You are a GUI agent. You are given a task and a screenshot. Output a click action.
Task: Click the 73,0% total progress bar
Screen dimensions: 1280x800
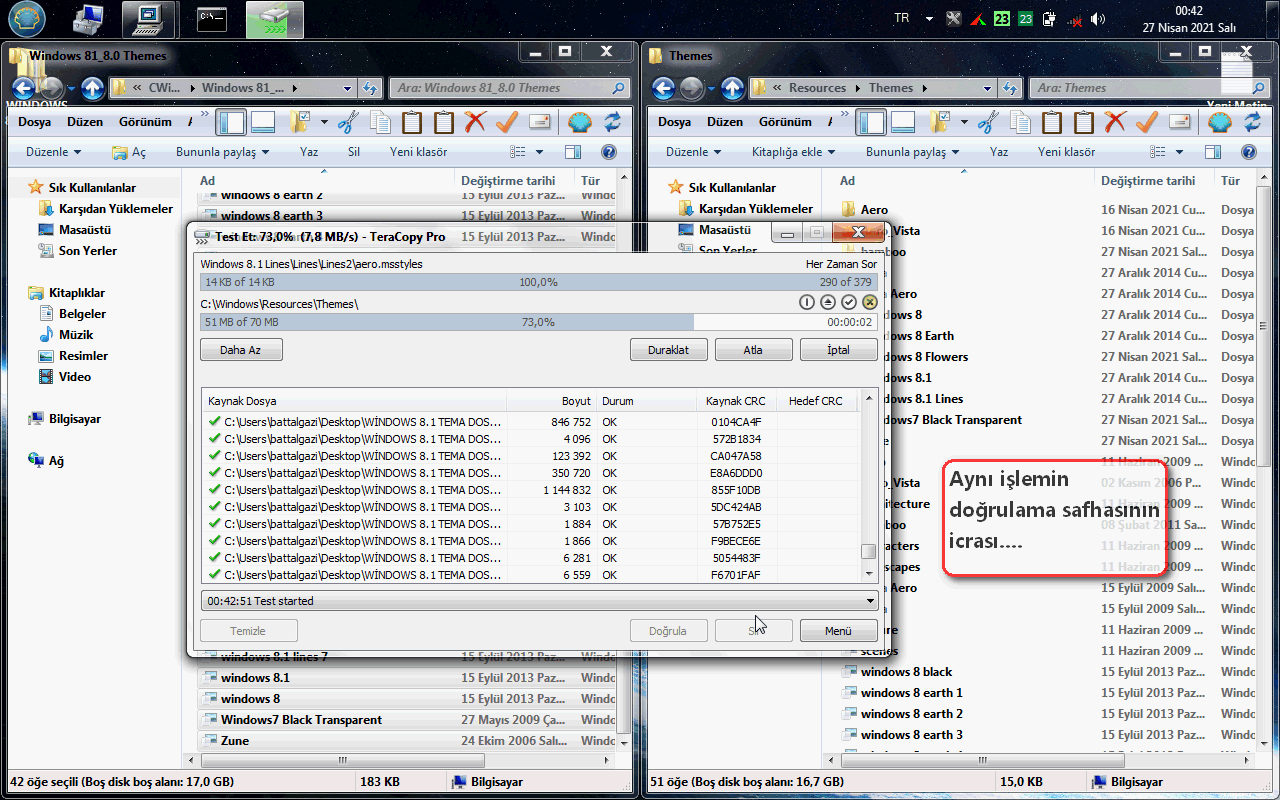539,322
